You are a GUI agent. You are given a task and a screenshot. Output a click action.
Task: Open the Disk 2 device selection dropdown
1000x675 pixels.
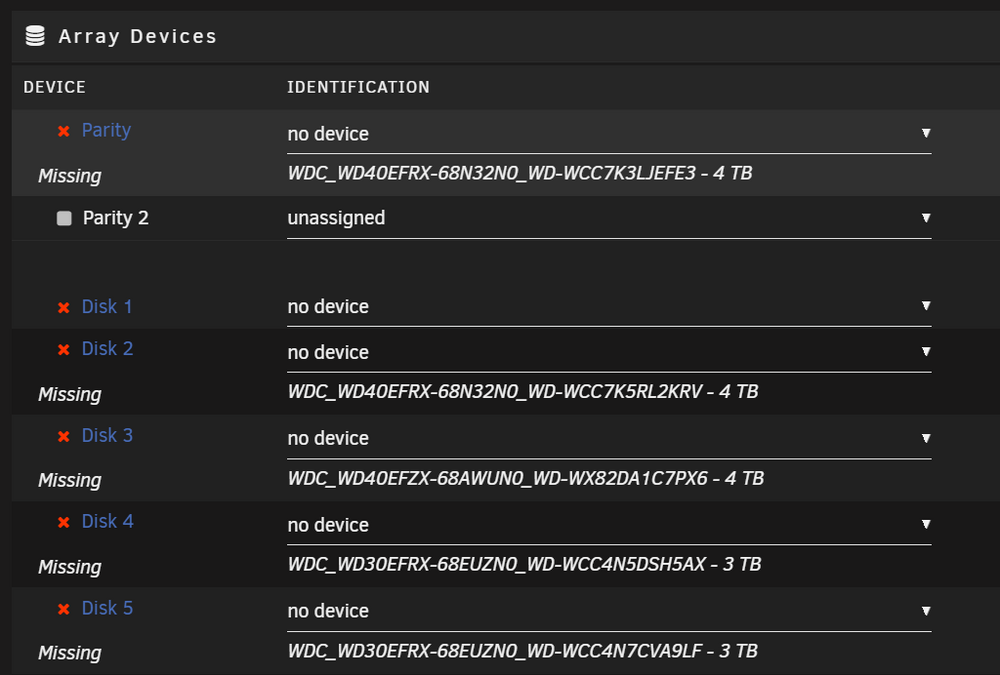609,352
